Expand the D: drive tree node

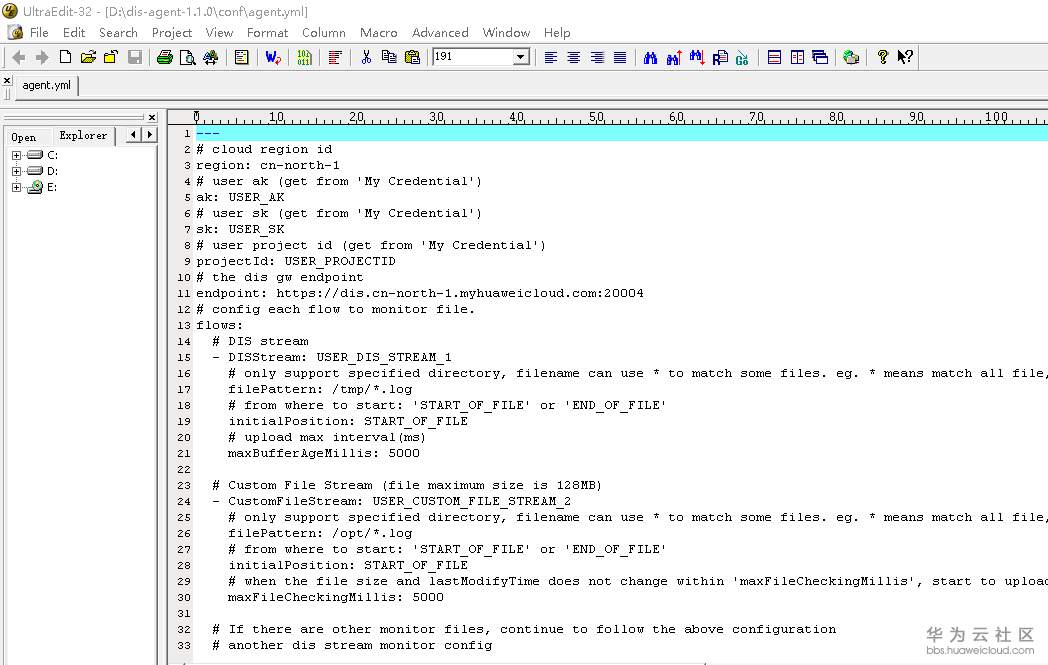point(16,171)
